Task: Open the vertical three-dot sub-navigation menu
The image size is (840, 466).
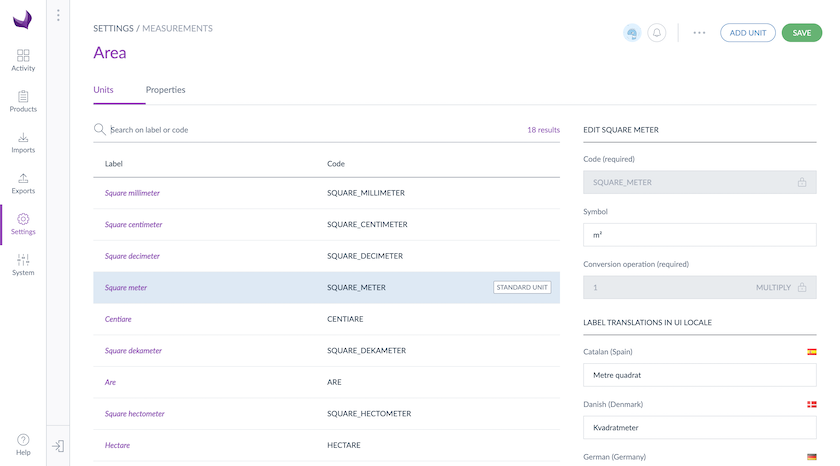Action: click(x=58, y=16)
